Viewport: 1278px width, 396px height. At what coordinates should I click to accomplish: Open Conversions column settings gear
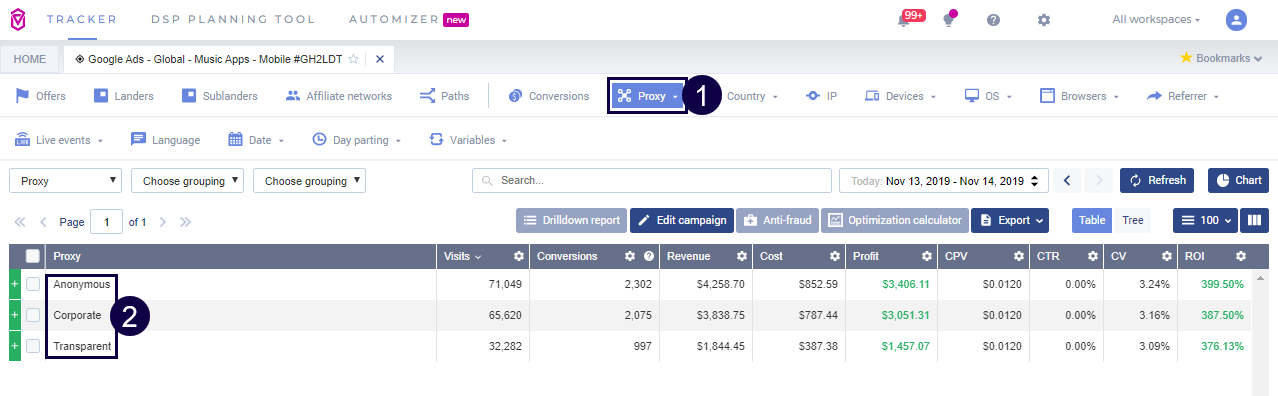coord(630,257)
